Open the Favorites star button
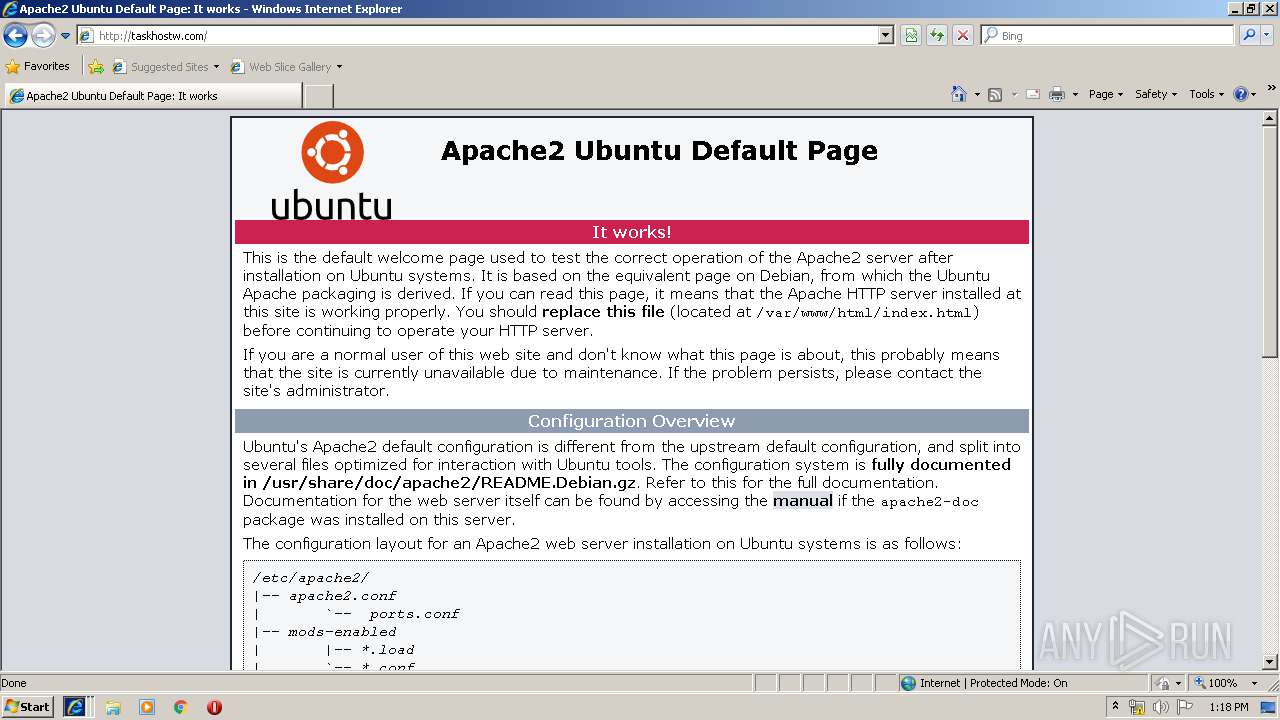This screenshot has height=720, width=1280. [x=38, y=67]
